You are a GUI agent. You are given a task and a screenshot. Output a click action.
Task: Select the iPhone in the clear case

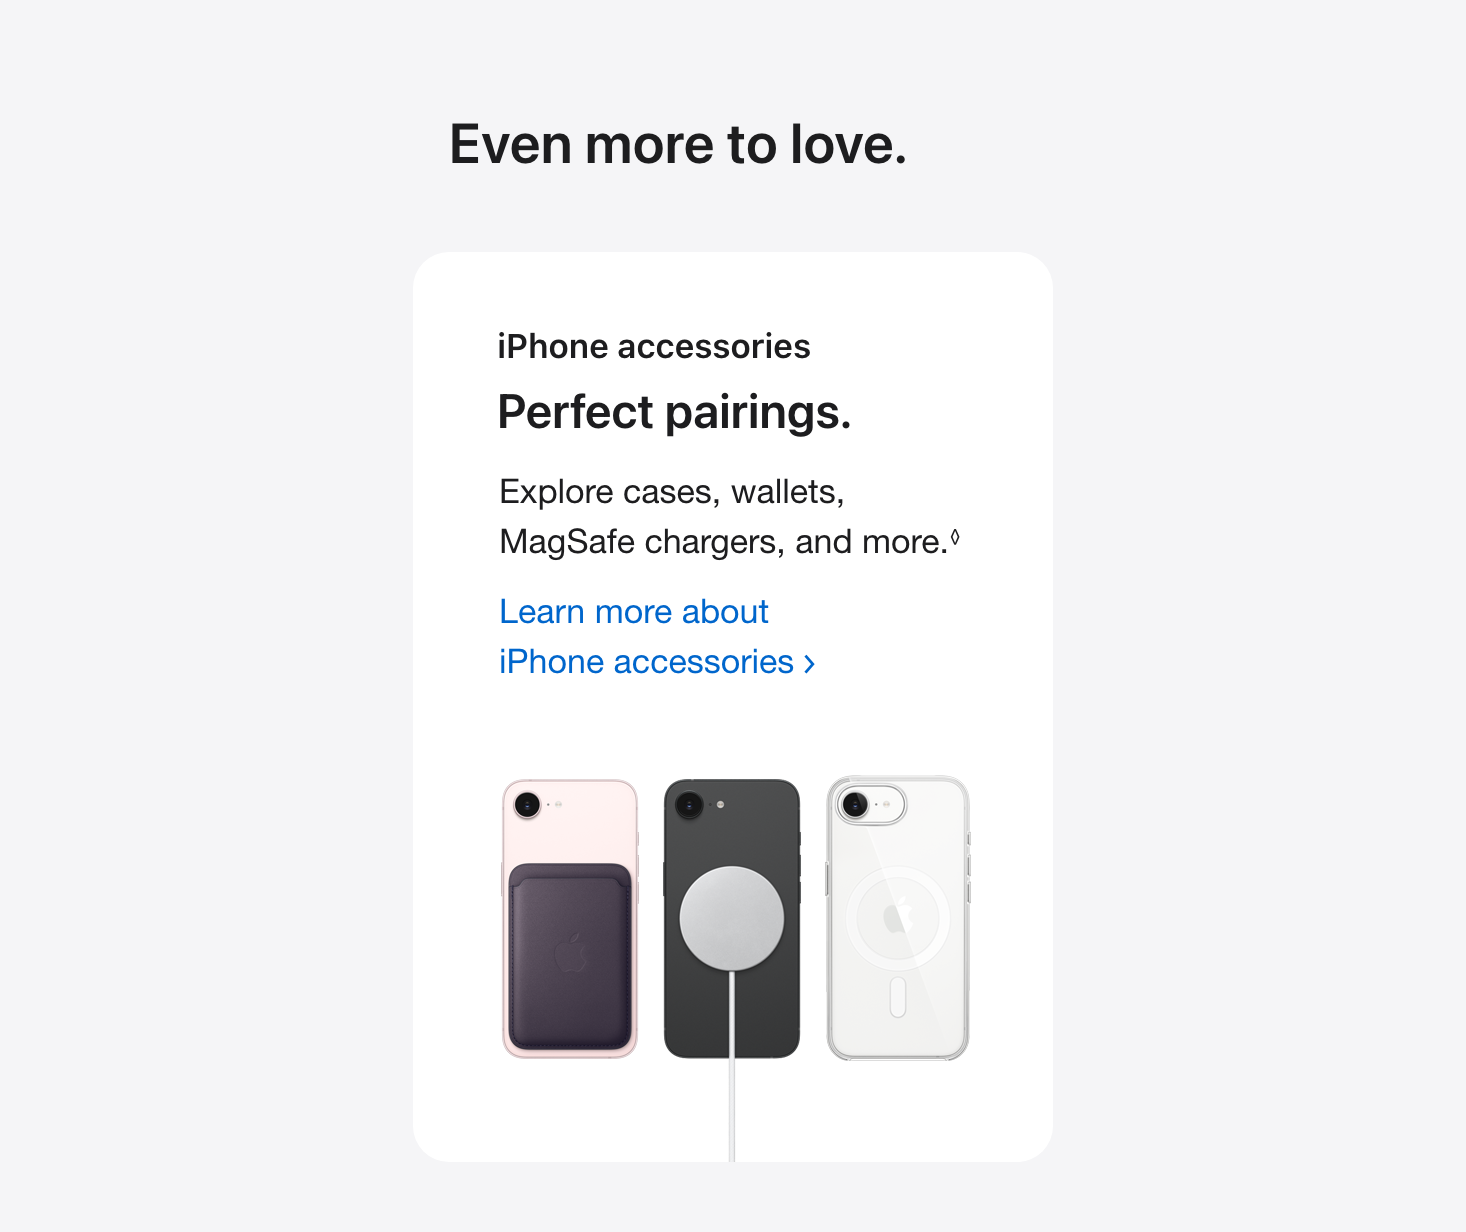click(x=898, y=918)
